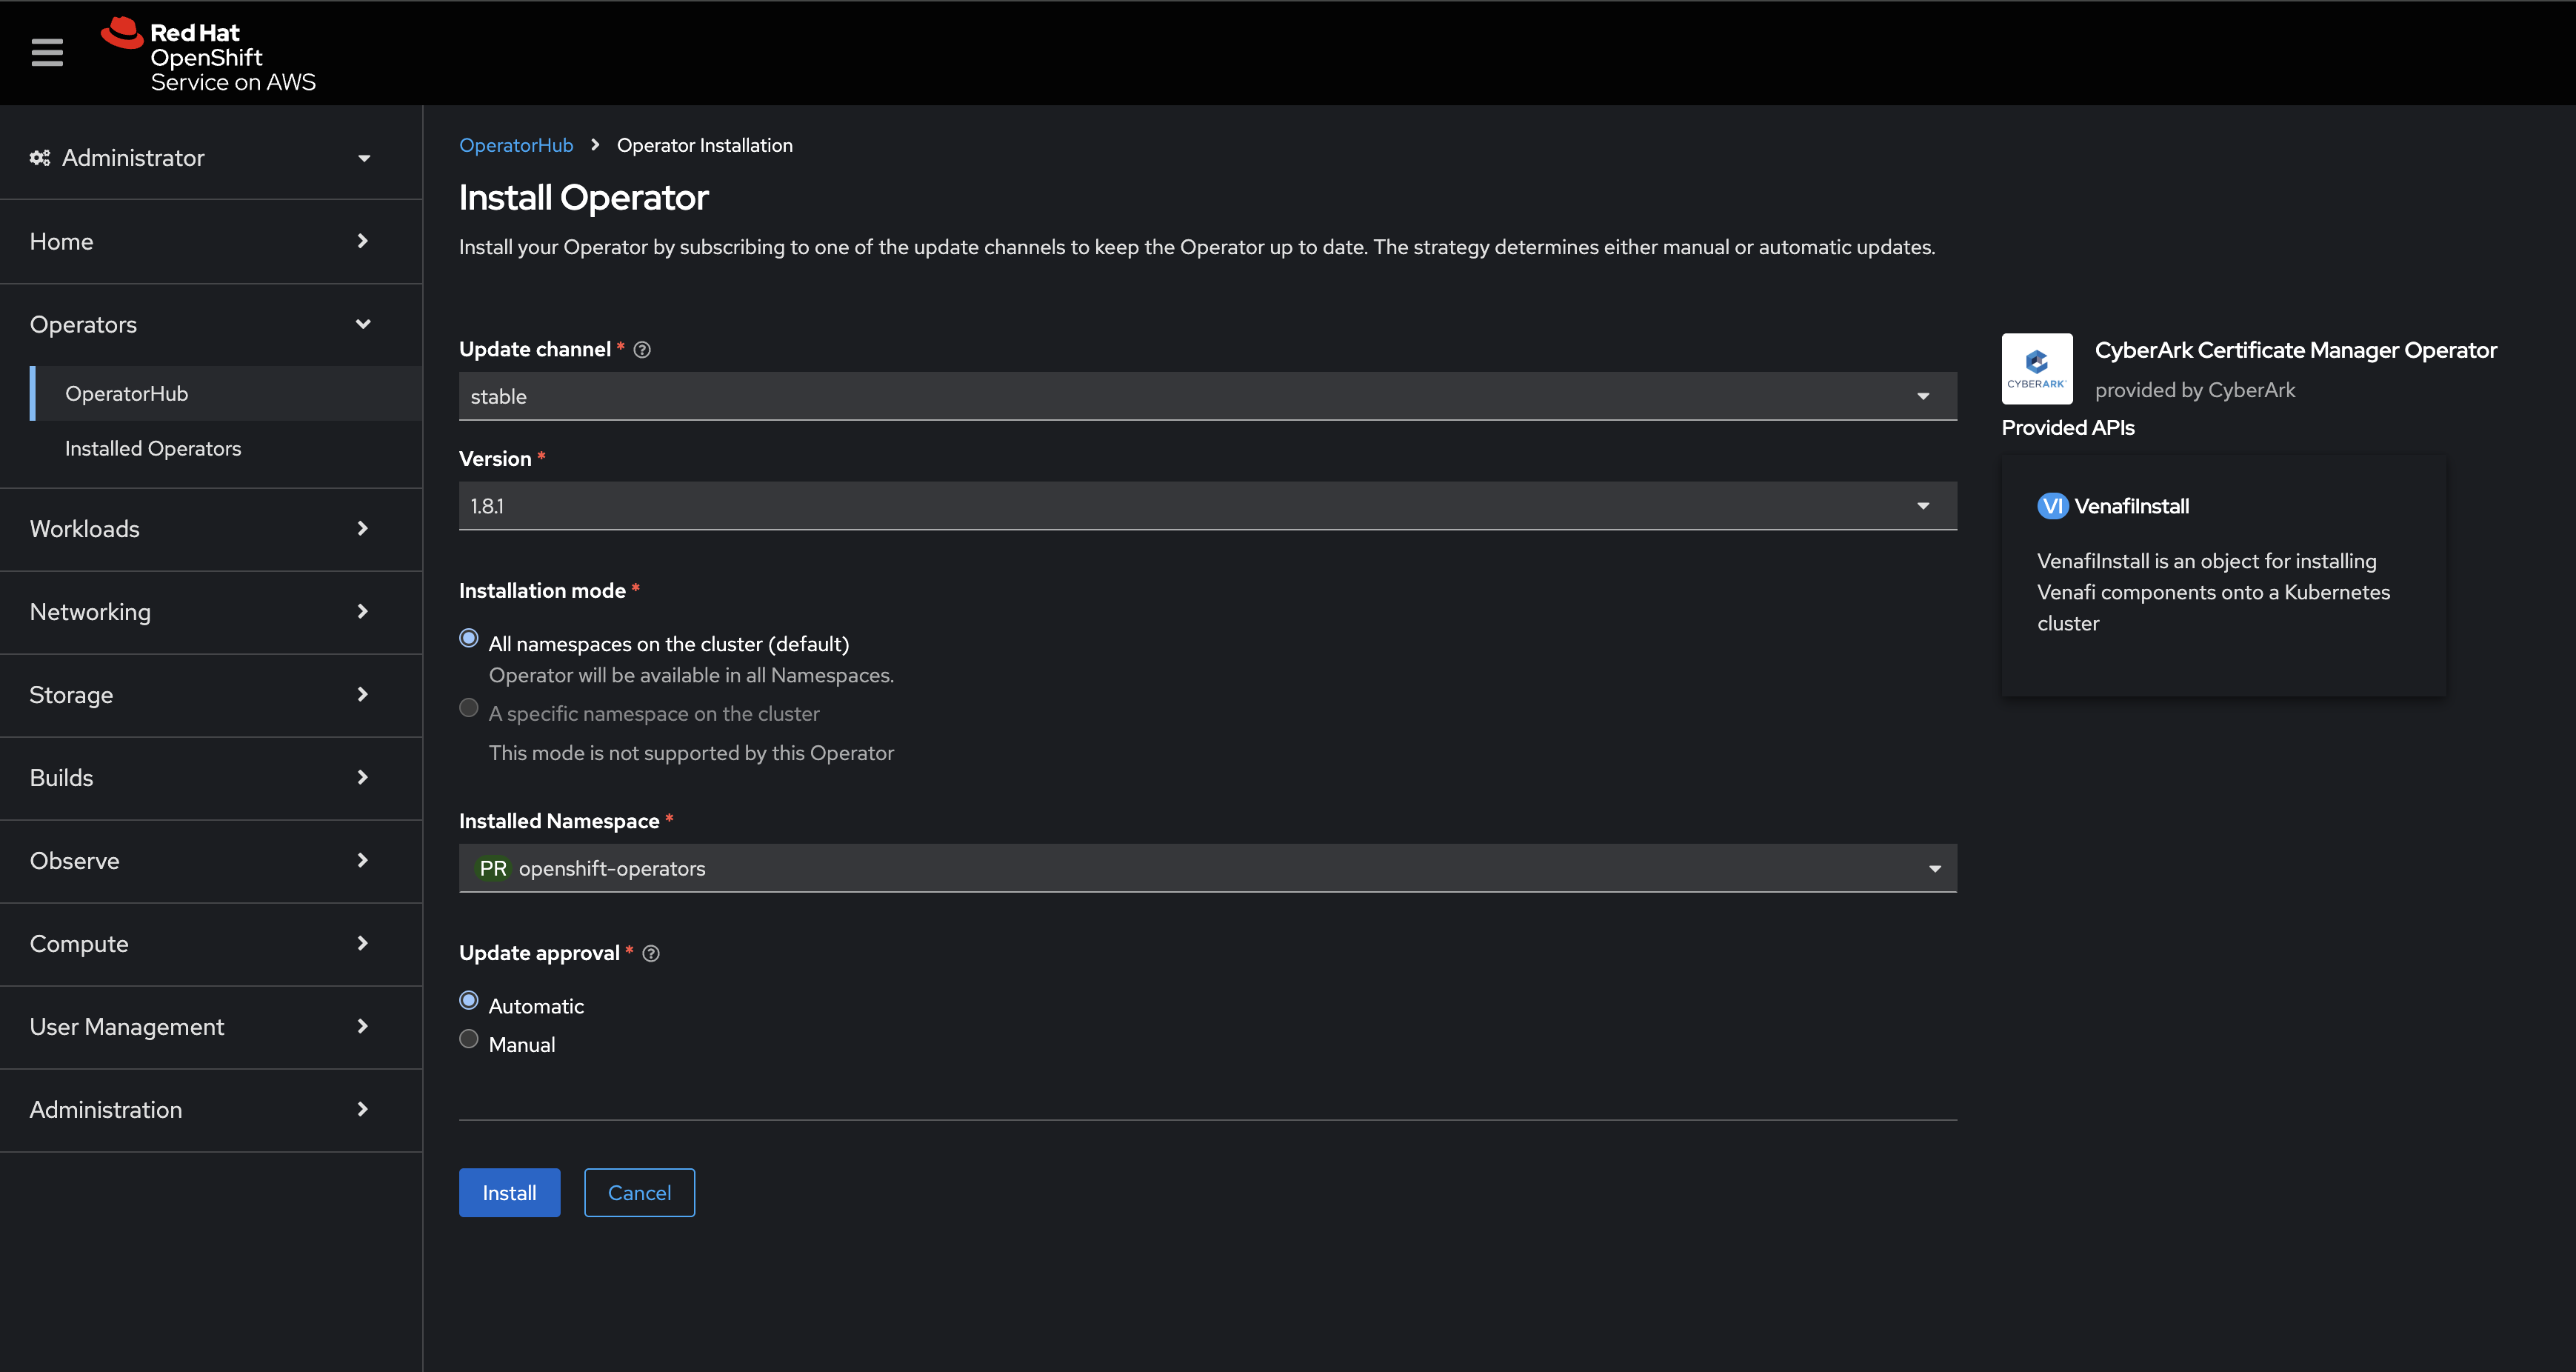Open the Administrator perspective switcher
2576x1372 pixels.
(x=211, y=158)
